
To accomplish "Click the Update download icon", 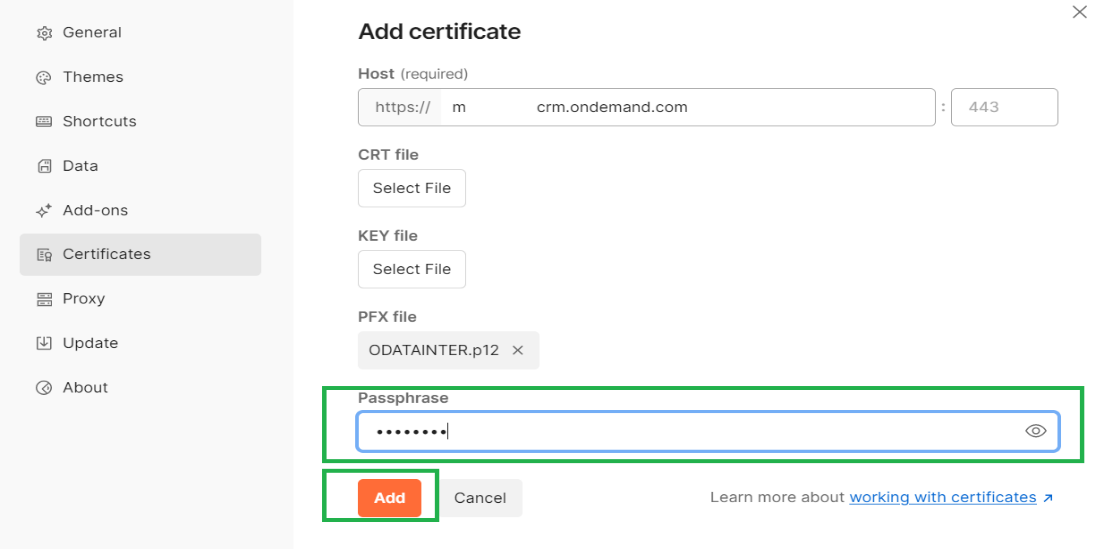I will click(44, 343).
